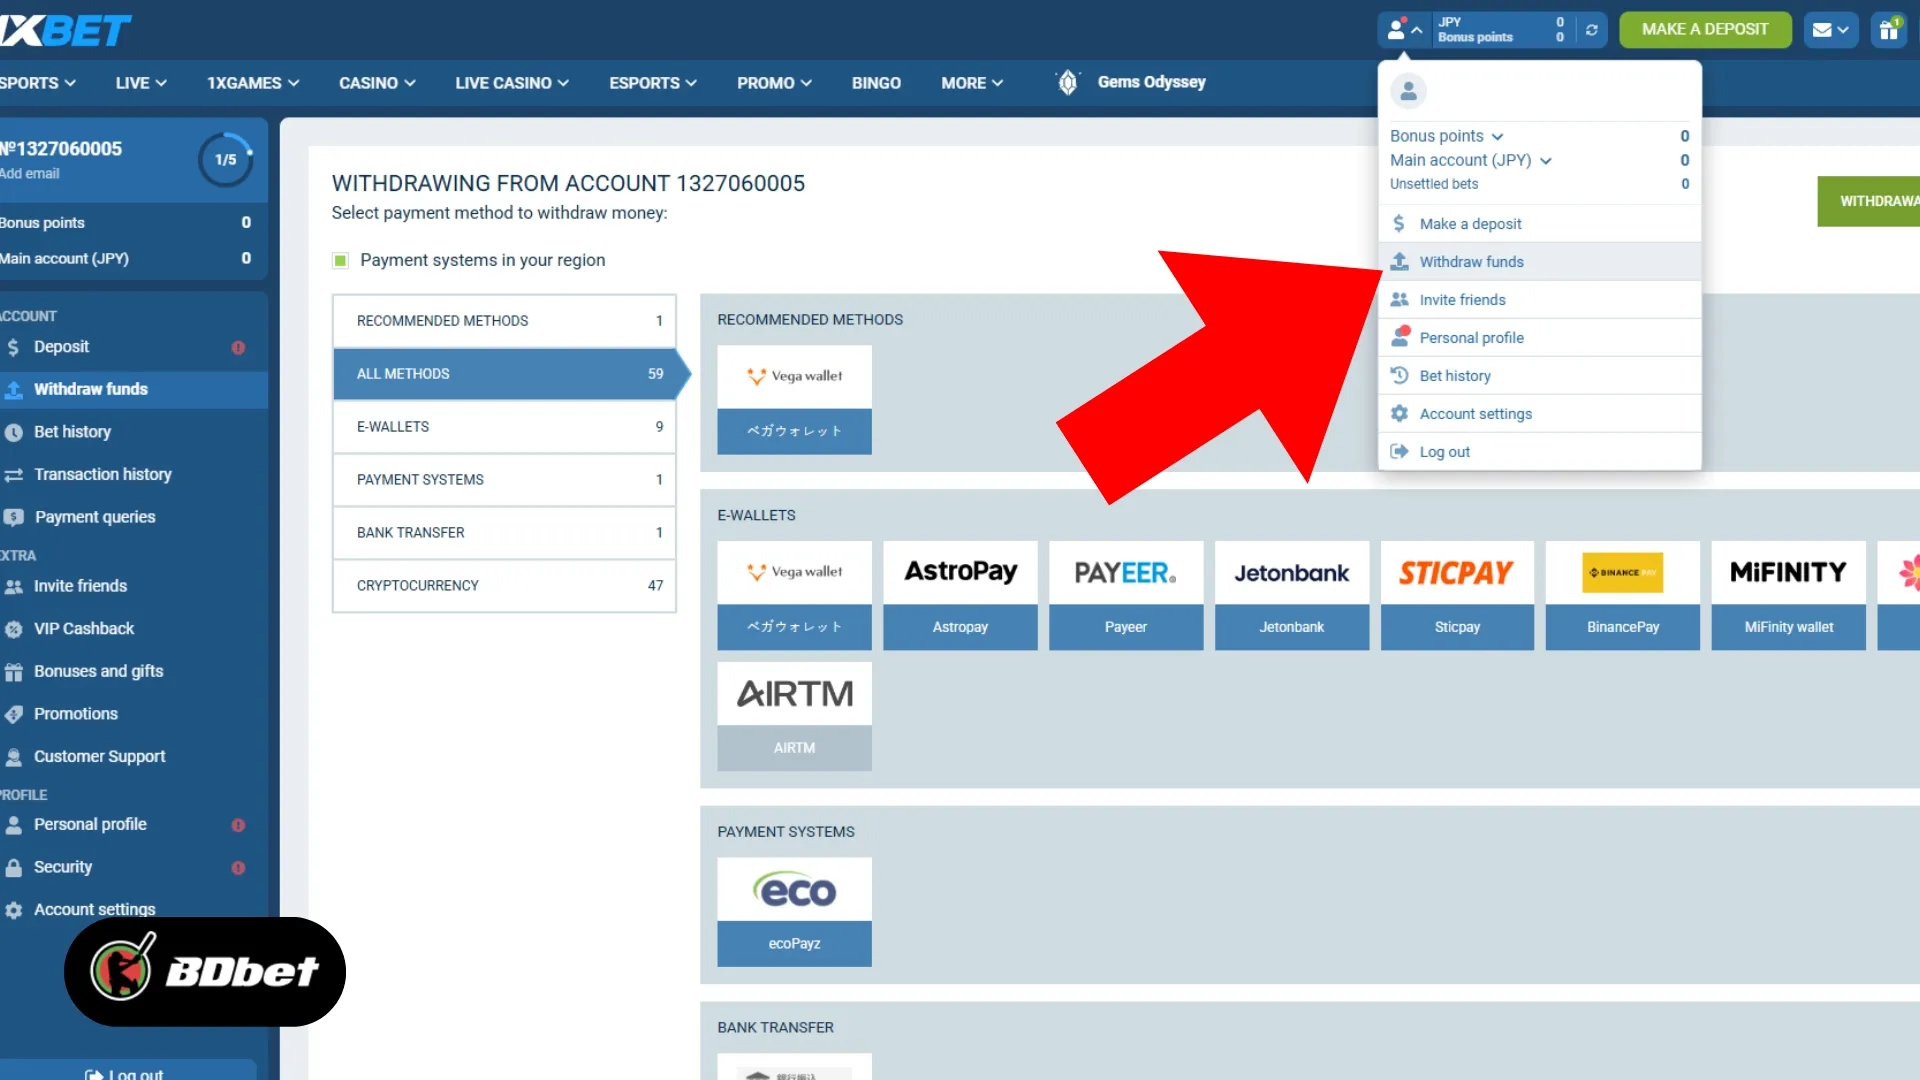1920x1080 pixels.
Task: Select the BinancePay payment logo
Action: tap(1622, 572)
